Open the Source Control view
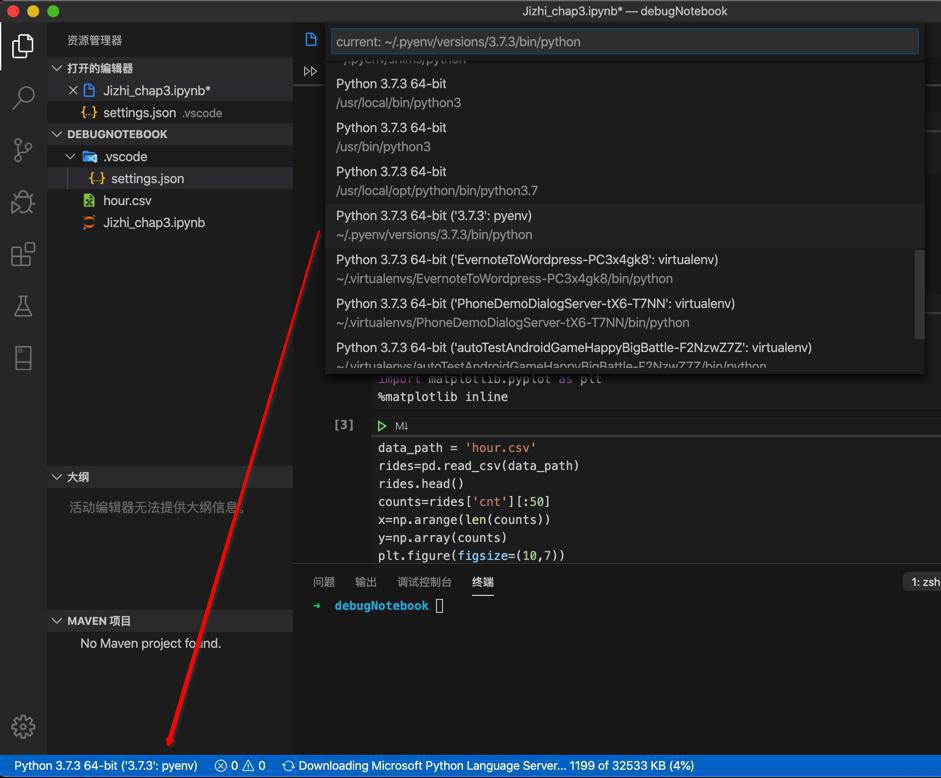This screenshot has width=941, height=778. 23,150
